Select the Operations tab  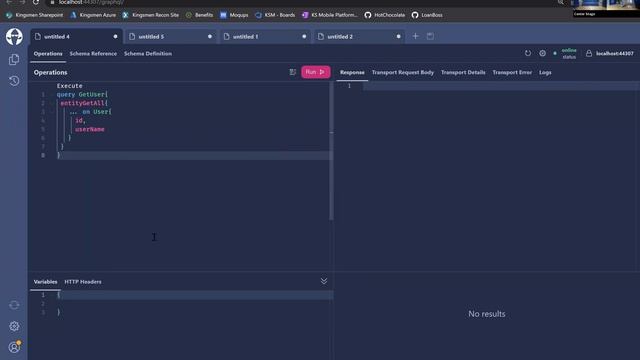click(48, 53)
